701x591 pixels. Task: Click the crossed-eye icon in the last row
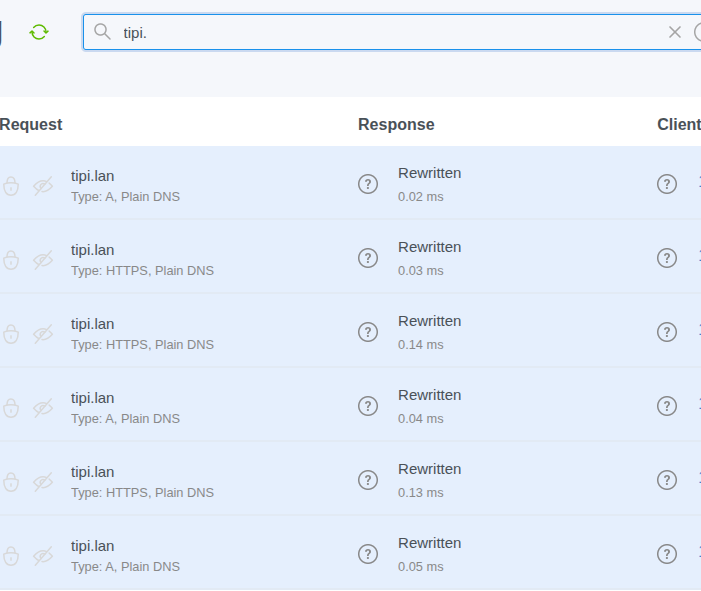42,556
